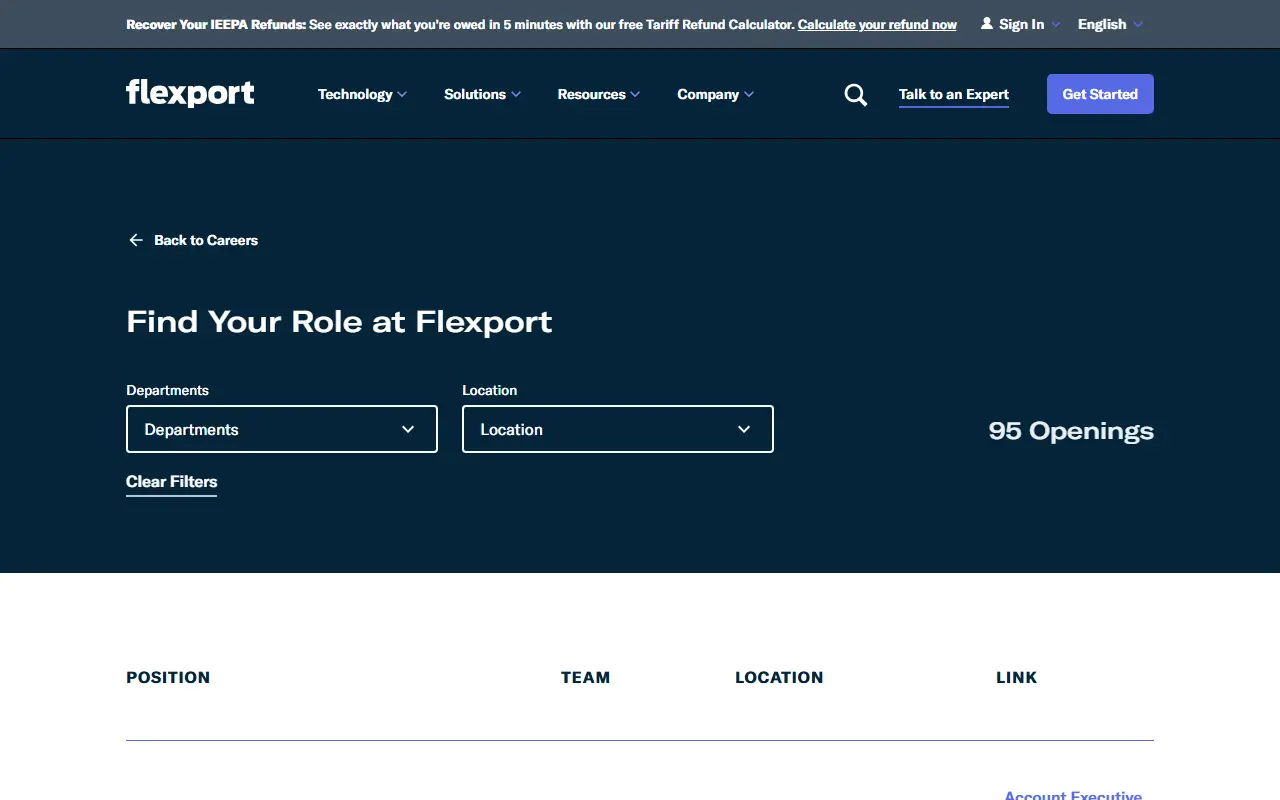1280x800 pixels.
Task: Click the back arrow beside Back to Careers
Action: (136, 240)
